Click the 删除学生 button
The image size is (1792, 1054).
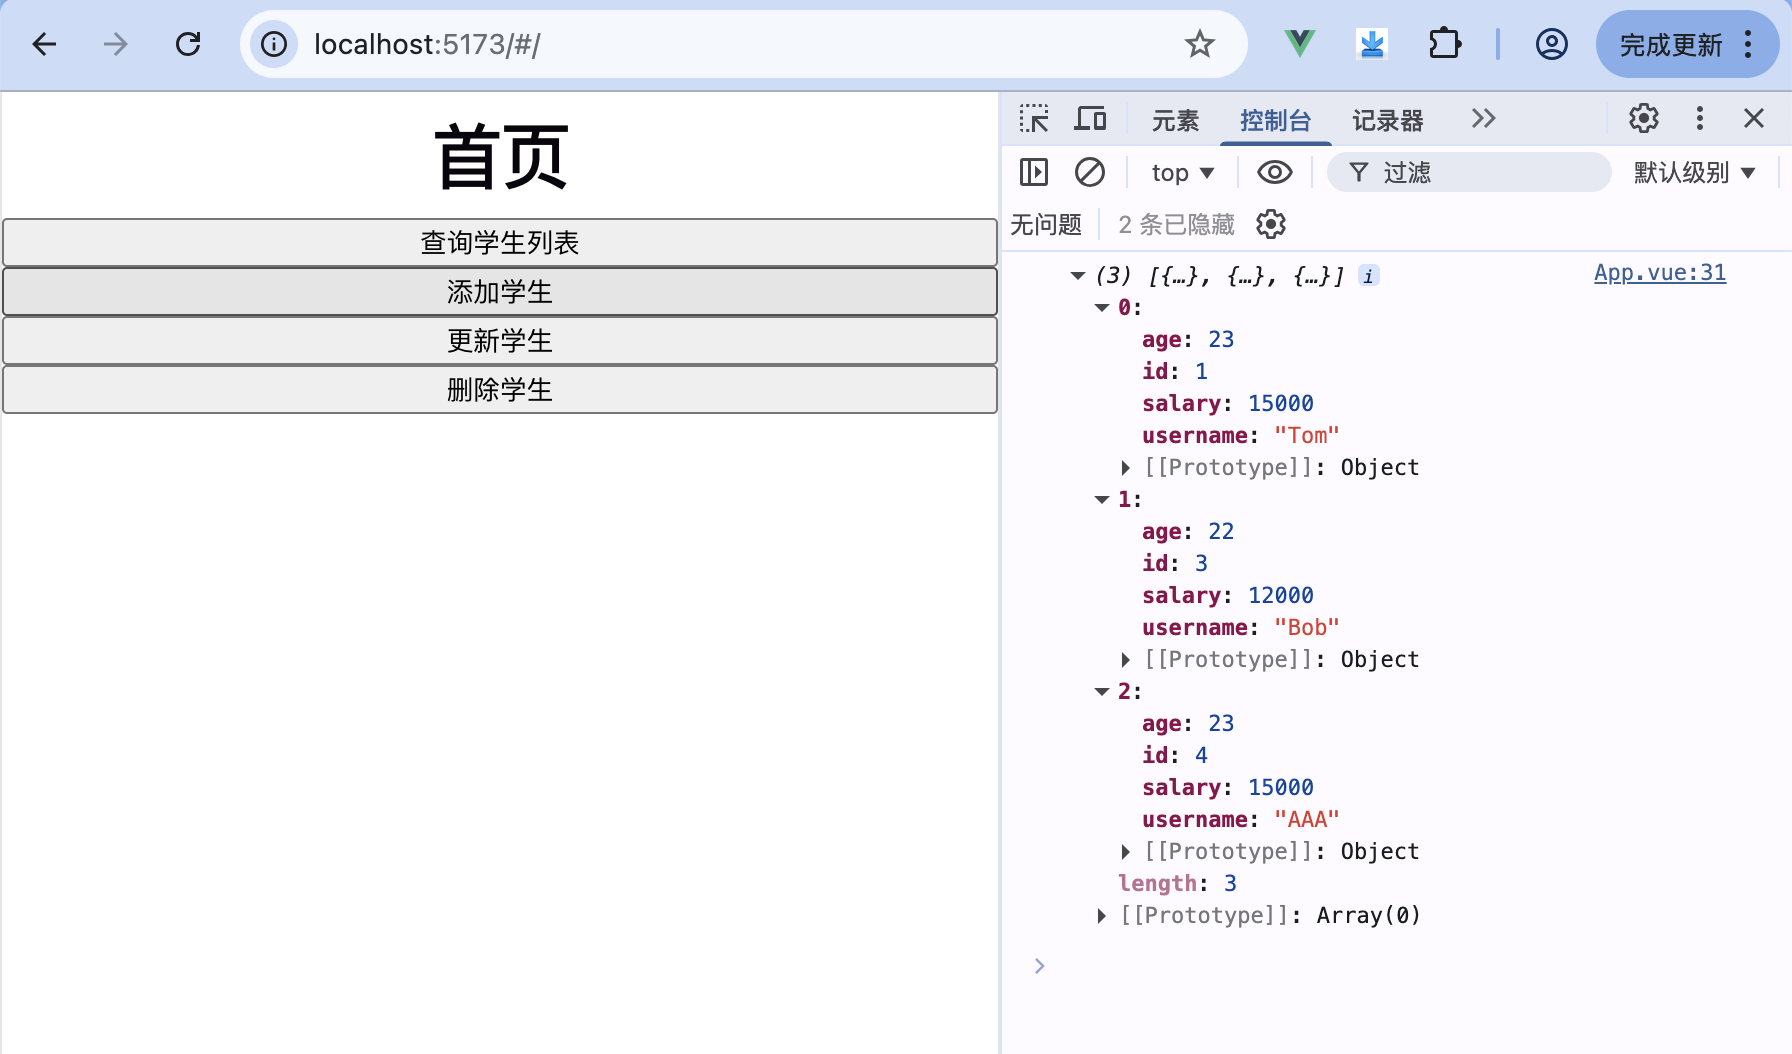[500, 390]
